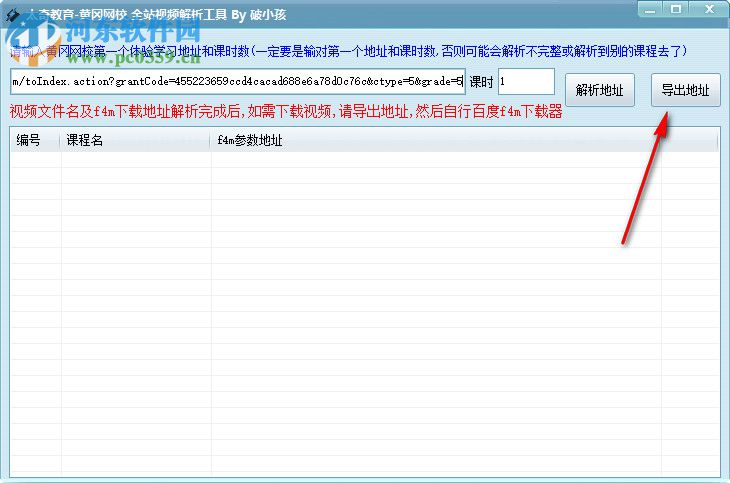Click the f4m参数地址 column header

464,140
